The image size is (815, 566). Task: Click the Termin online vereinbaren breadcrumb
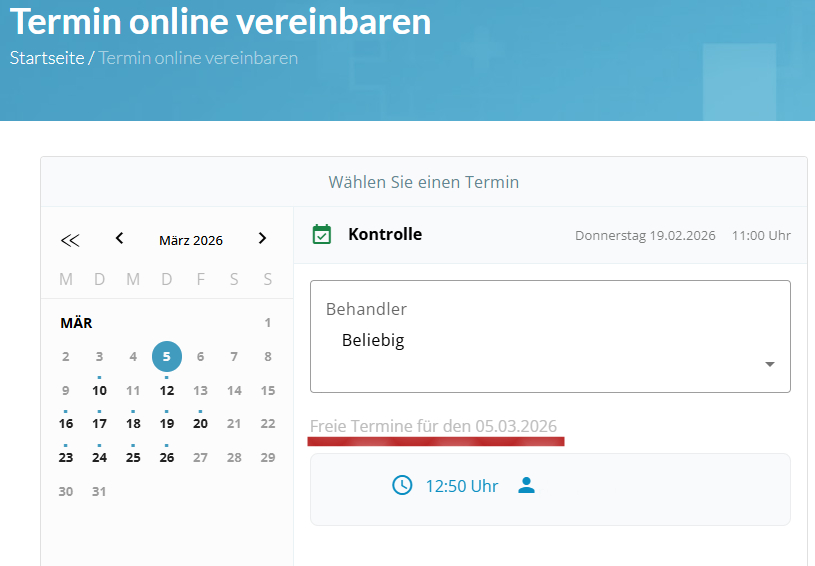(198, 58)
